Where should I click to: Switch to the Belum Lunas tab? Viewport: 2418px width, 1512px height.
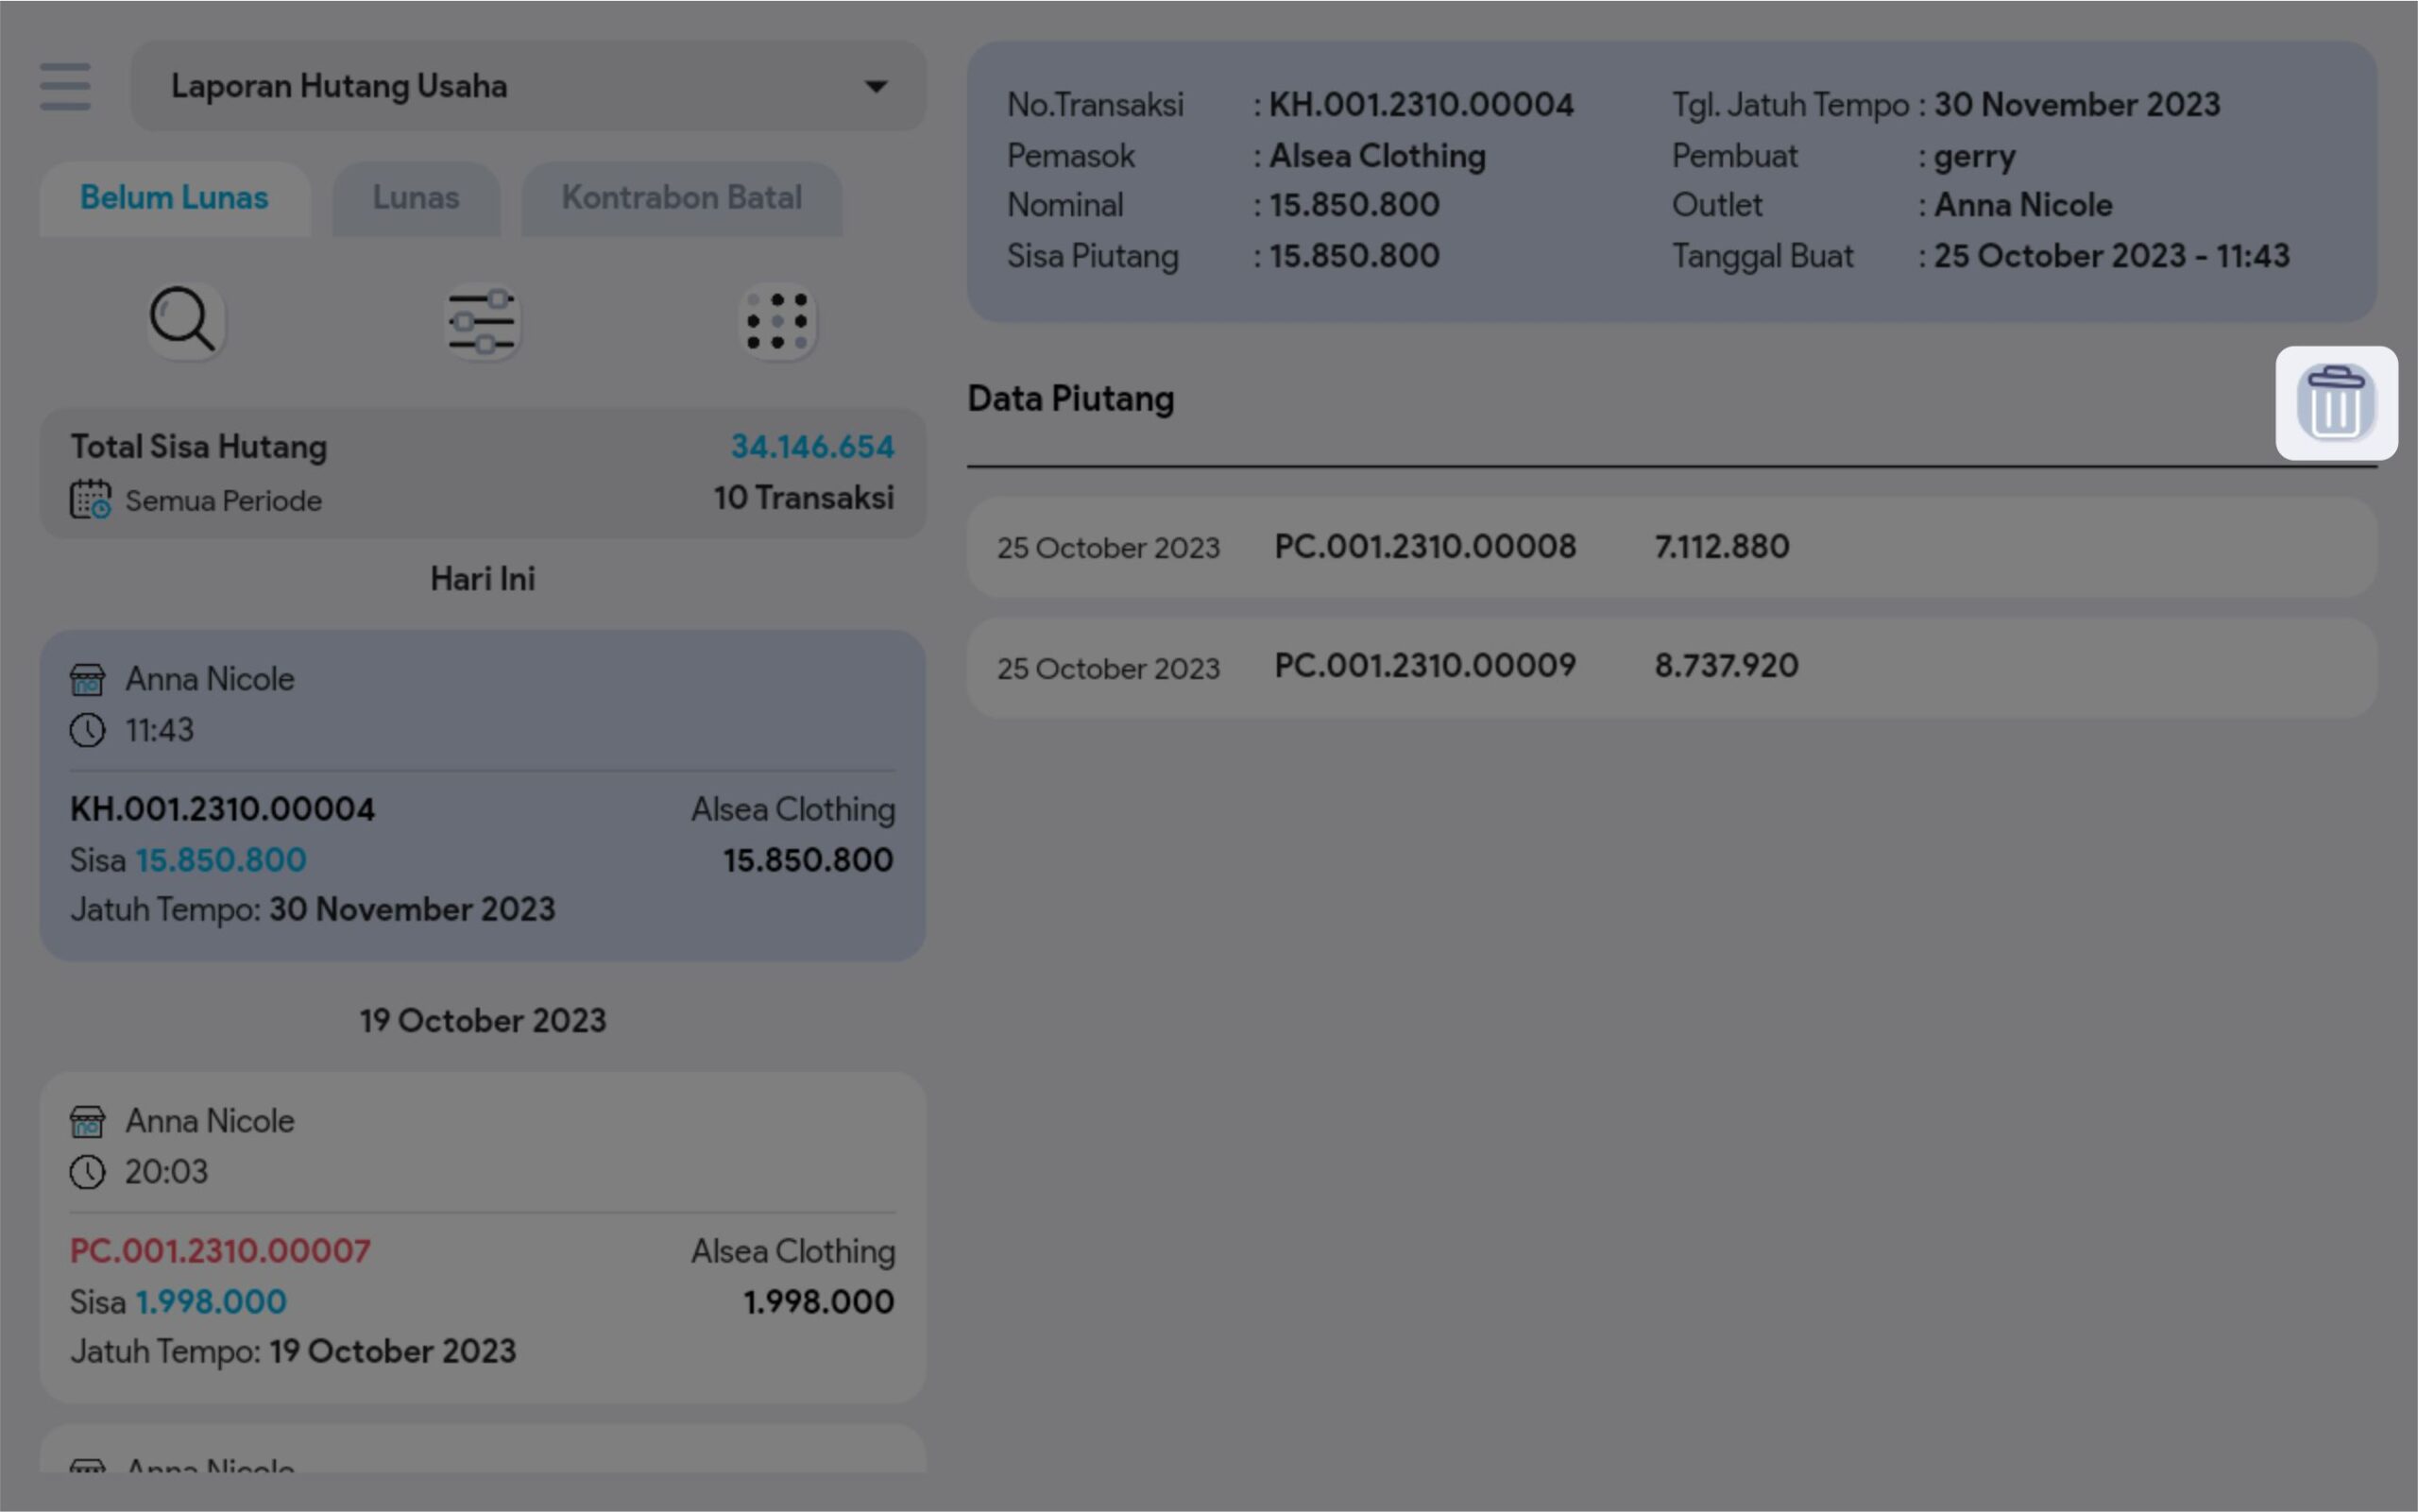175,198
